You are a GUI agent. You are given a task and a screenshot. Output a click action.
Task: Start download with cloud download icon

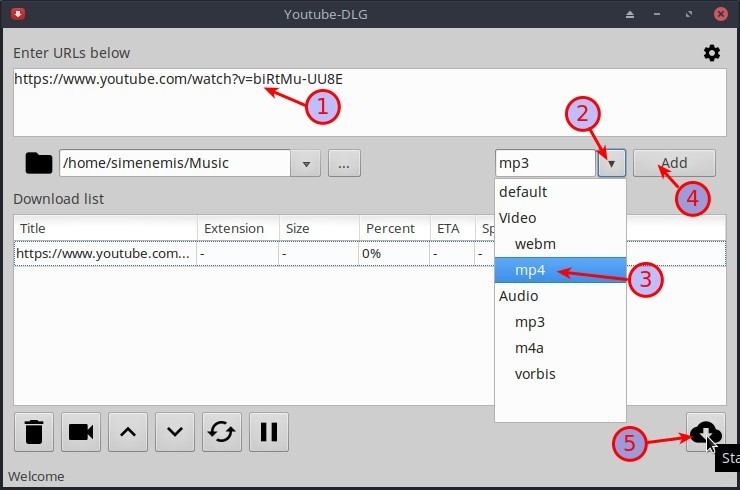click(706, 432)
